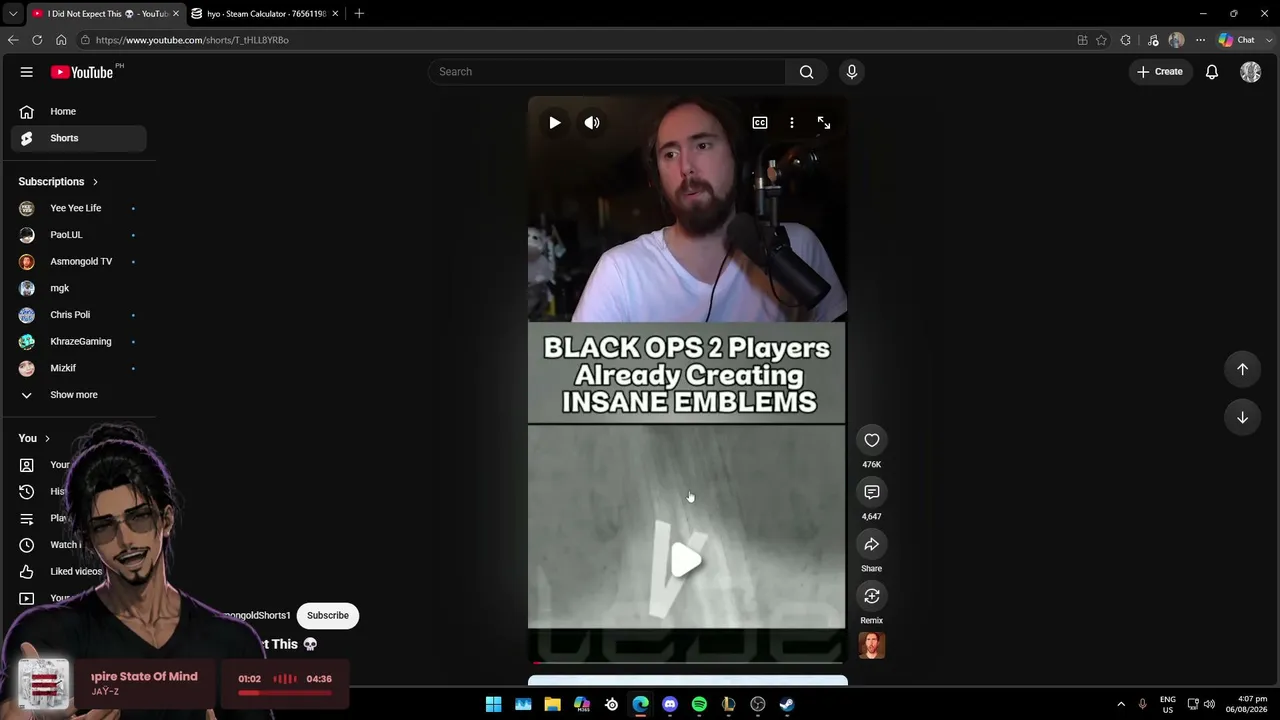The width and height of the screenshot is (1280, 720).
Task: Bookmark this page with the star icon
Action: (1101, 40)
